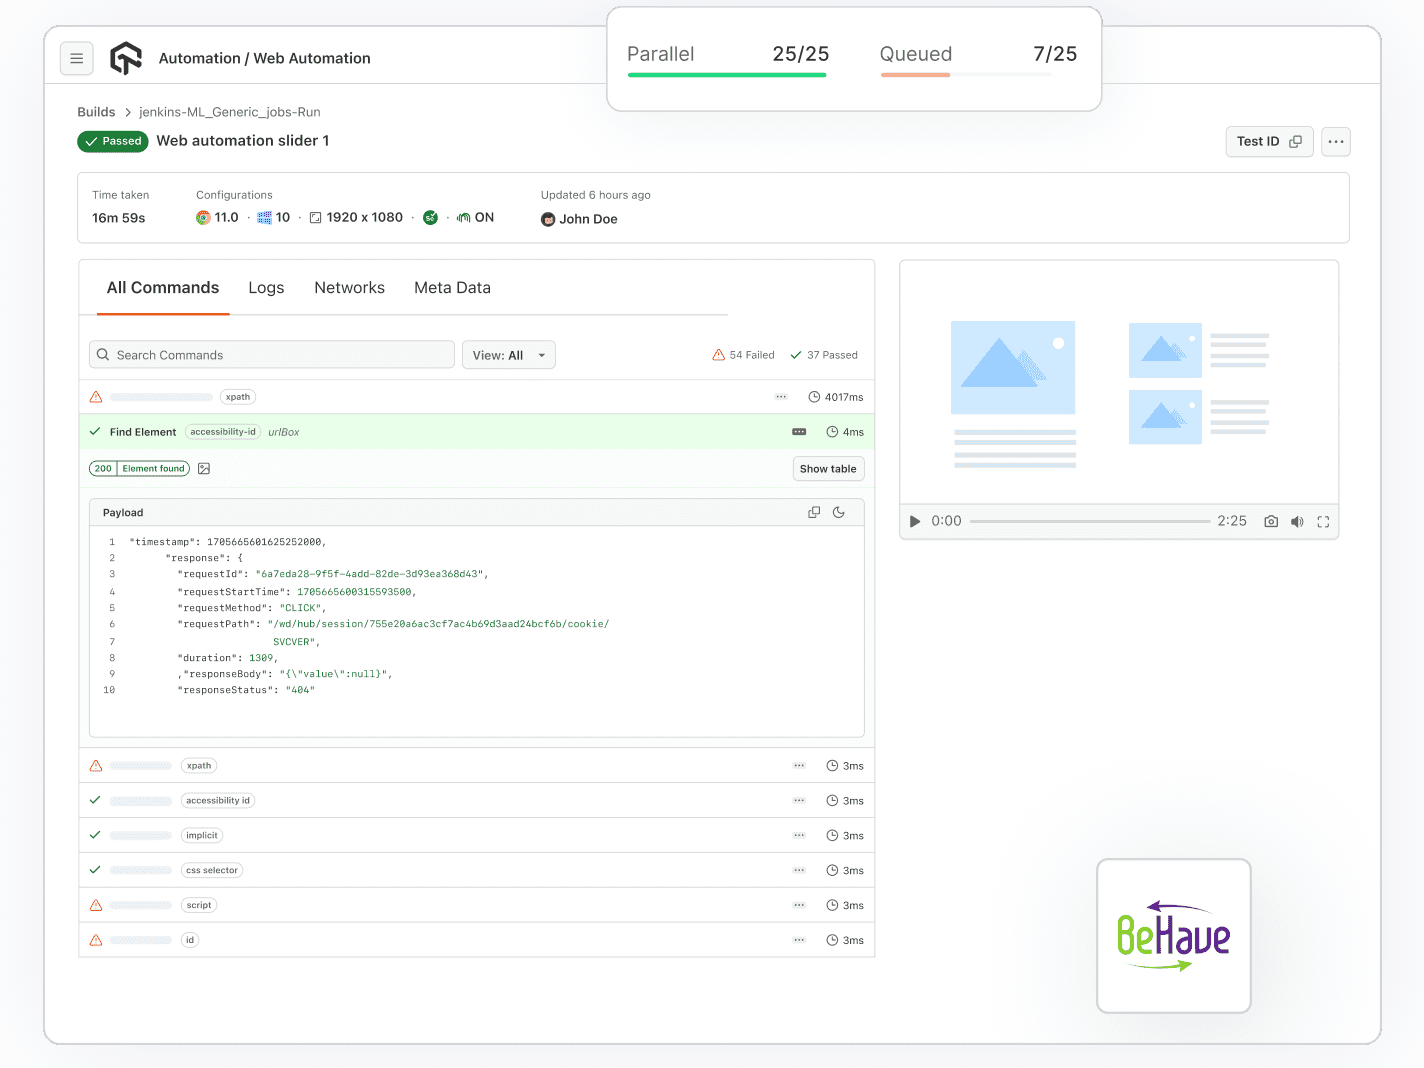This screenshot has width=1424, height=1068.
Task: Enter fullscreen mode in the video player
Action: point(1323,521)
